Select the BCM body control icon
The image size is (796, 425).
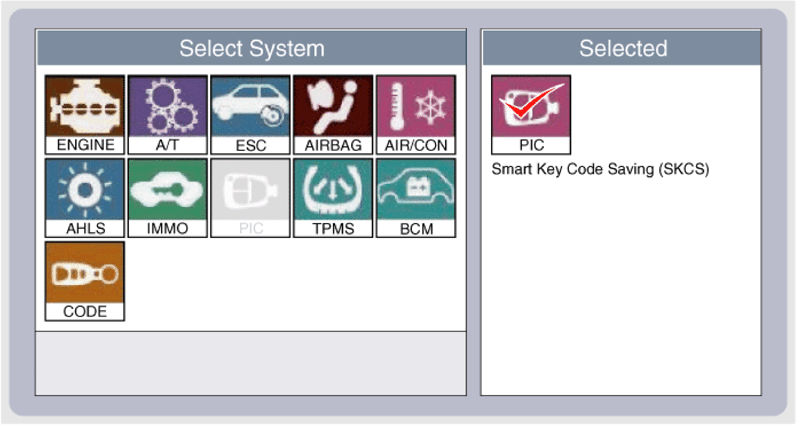(415, 197)
